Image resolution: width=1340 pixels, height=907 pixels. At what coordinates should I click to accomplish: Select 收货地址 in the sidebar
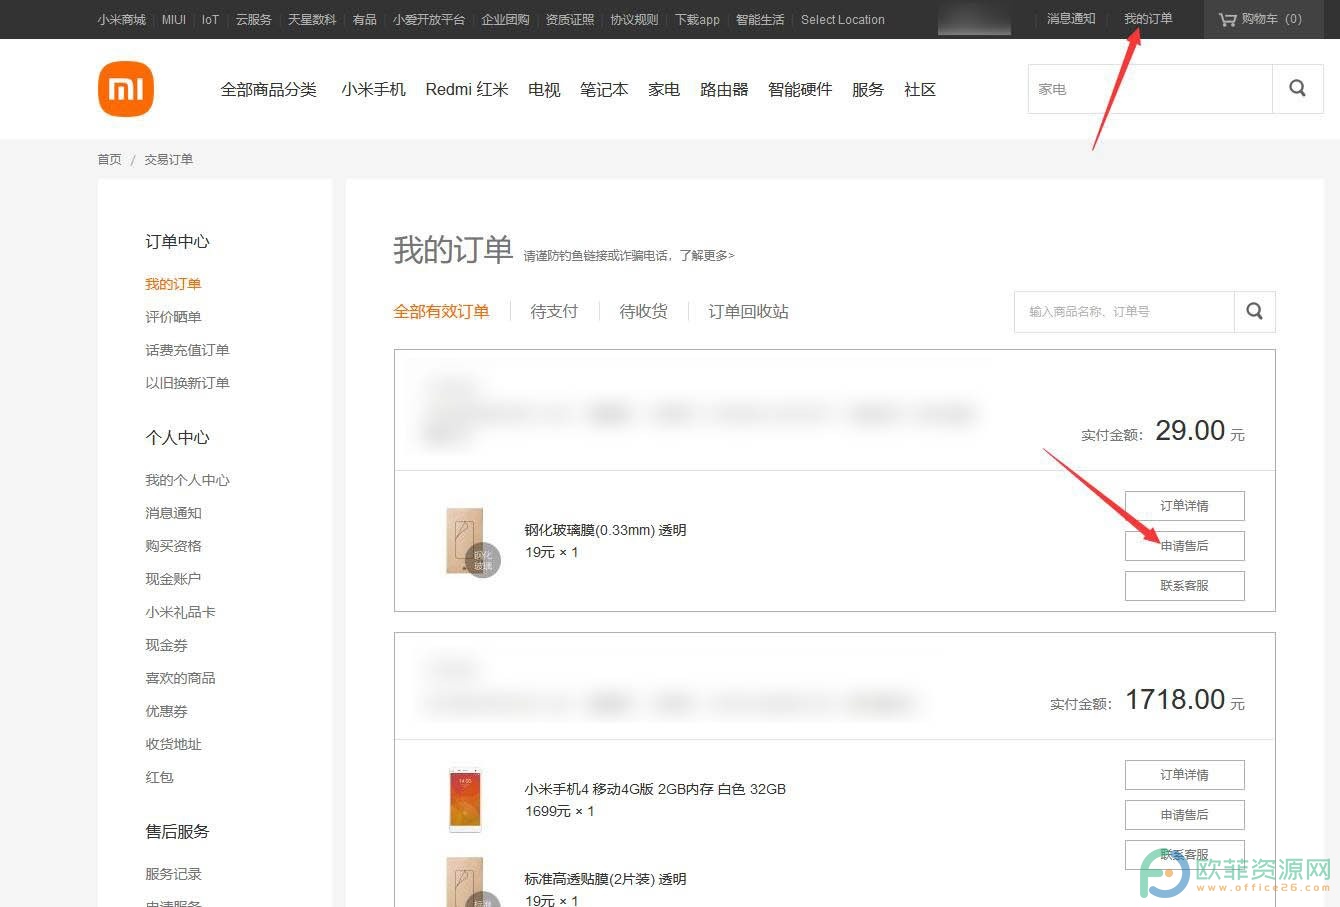click(x=173, y=744)
